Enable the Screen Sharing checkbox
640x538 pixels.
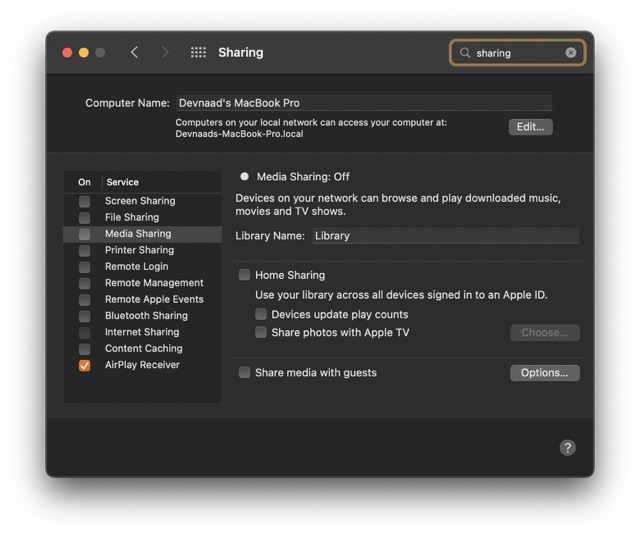(x=85, y=201)
